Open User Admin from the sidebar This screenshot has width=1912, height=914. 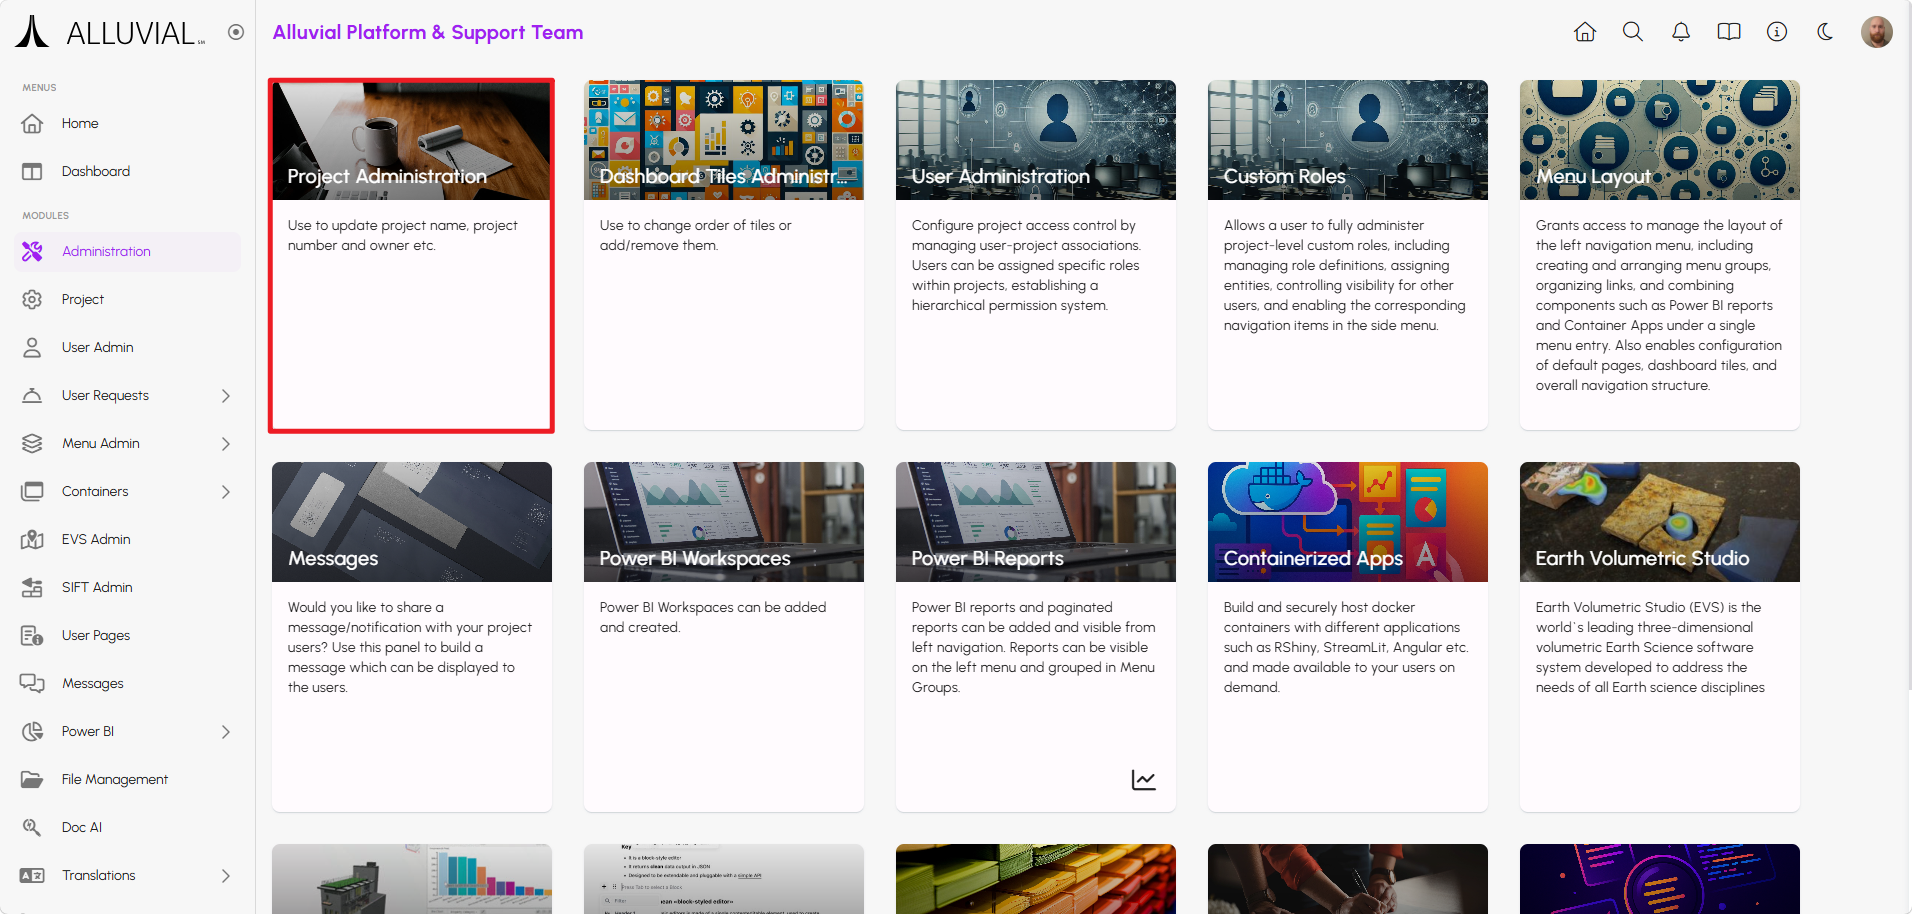pos(128,347)
